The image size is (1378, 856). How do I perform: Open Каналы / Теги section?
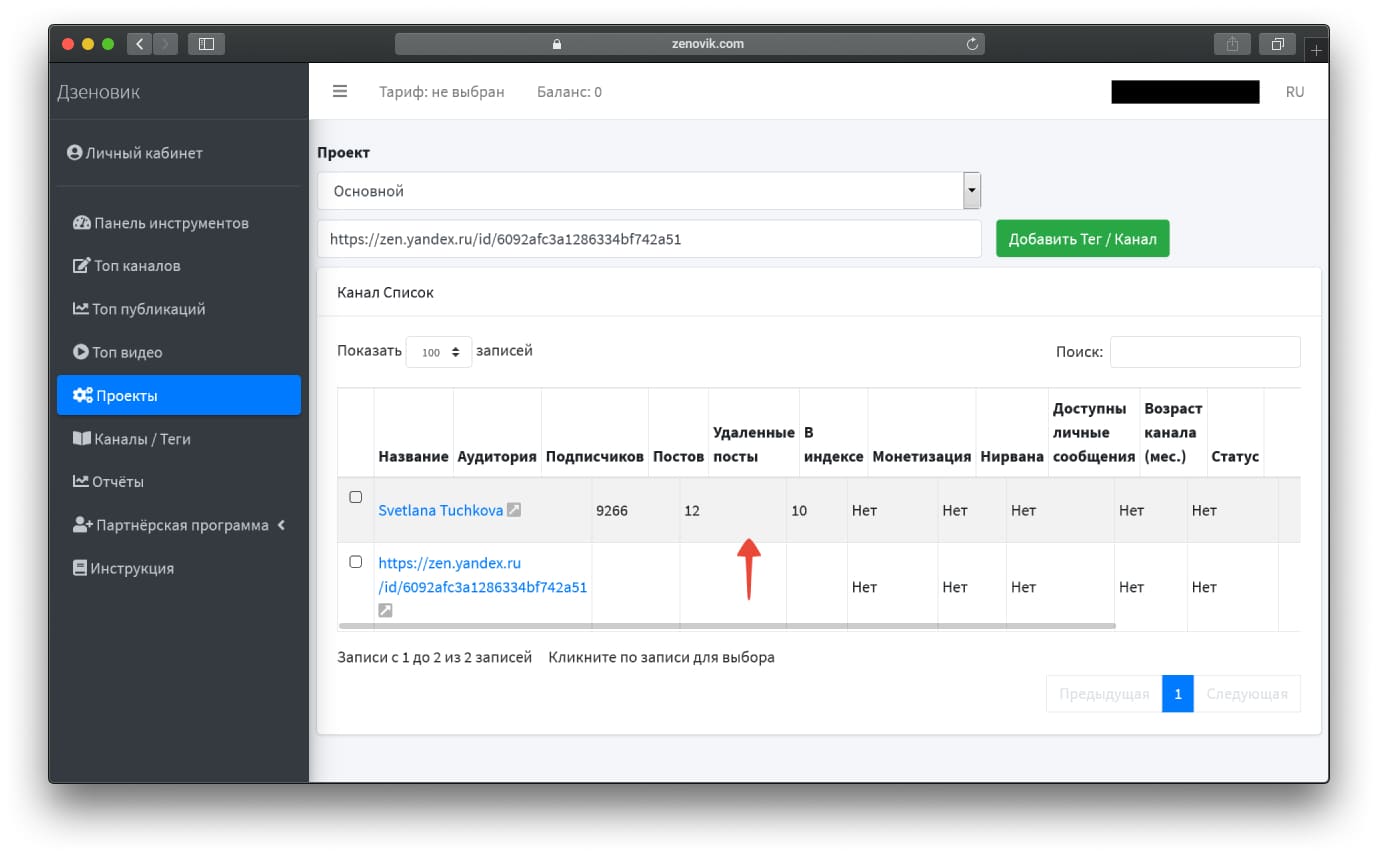(179, 438)
